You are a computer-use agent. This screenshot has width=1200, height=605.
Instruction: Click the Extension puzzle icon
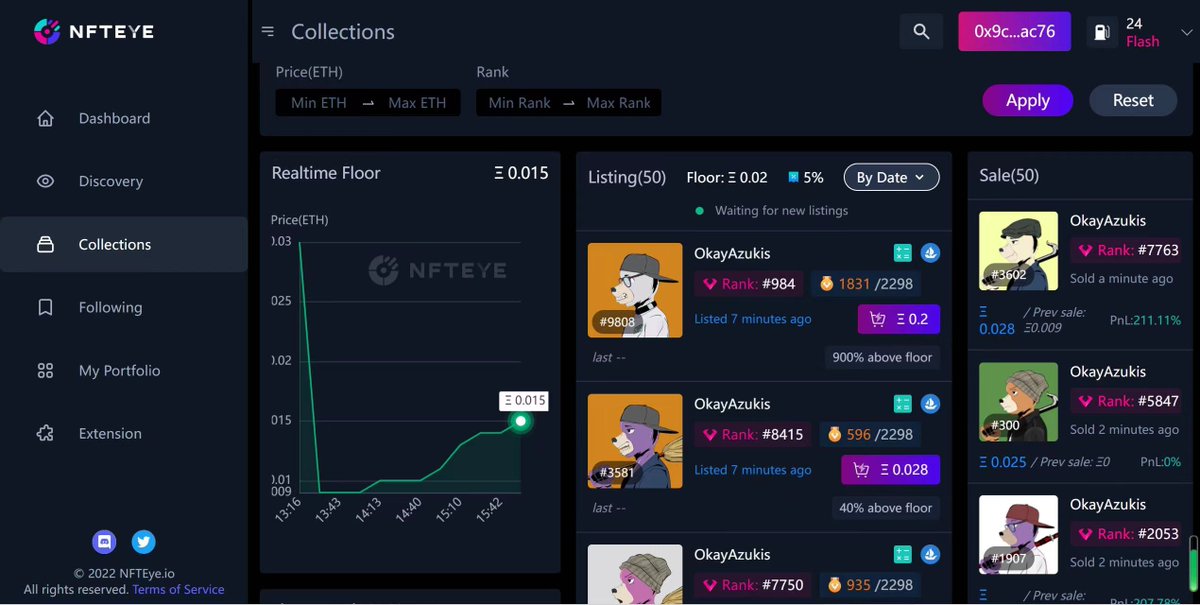point(45,433)
